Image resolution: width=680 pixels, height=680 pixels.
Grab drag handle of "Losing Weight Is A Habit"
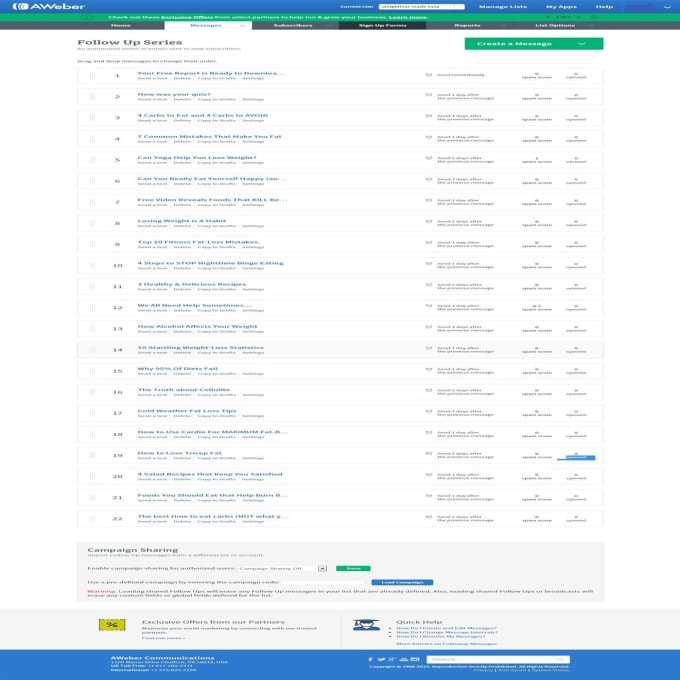(x=92, y=223)
